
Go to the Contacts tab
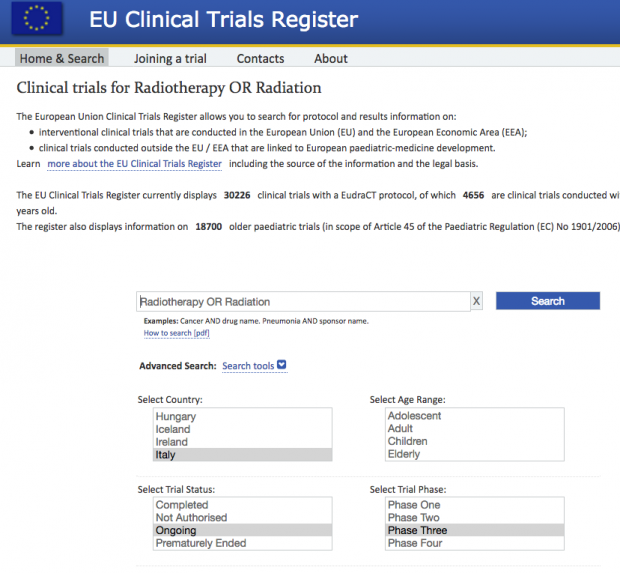click(x=260, y=59)
